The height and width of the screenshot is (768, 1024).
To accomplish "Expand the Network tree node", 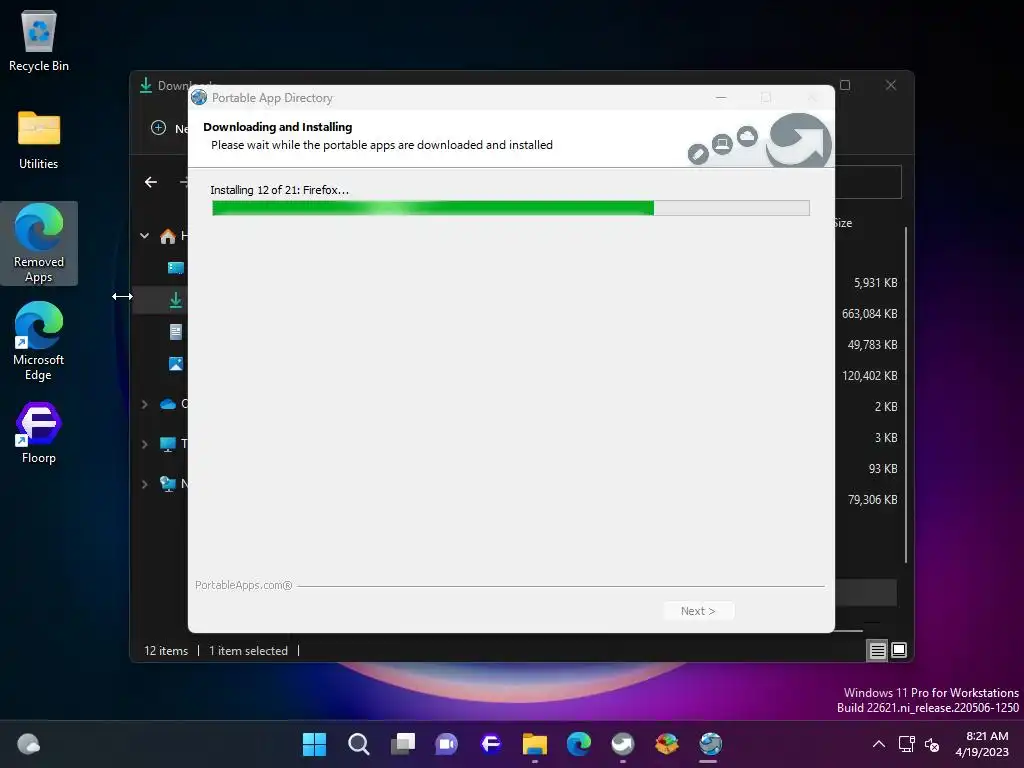I will coord(144,484).
